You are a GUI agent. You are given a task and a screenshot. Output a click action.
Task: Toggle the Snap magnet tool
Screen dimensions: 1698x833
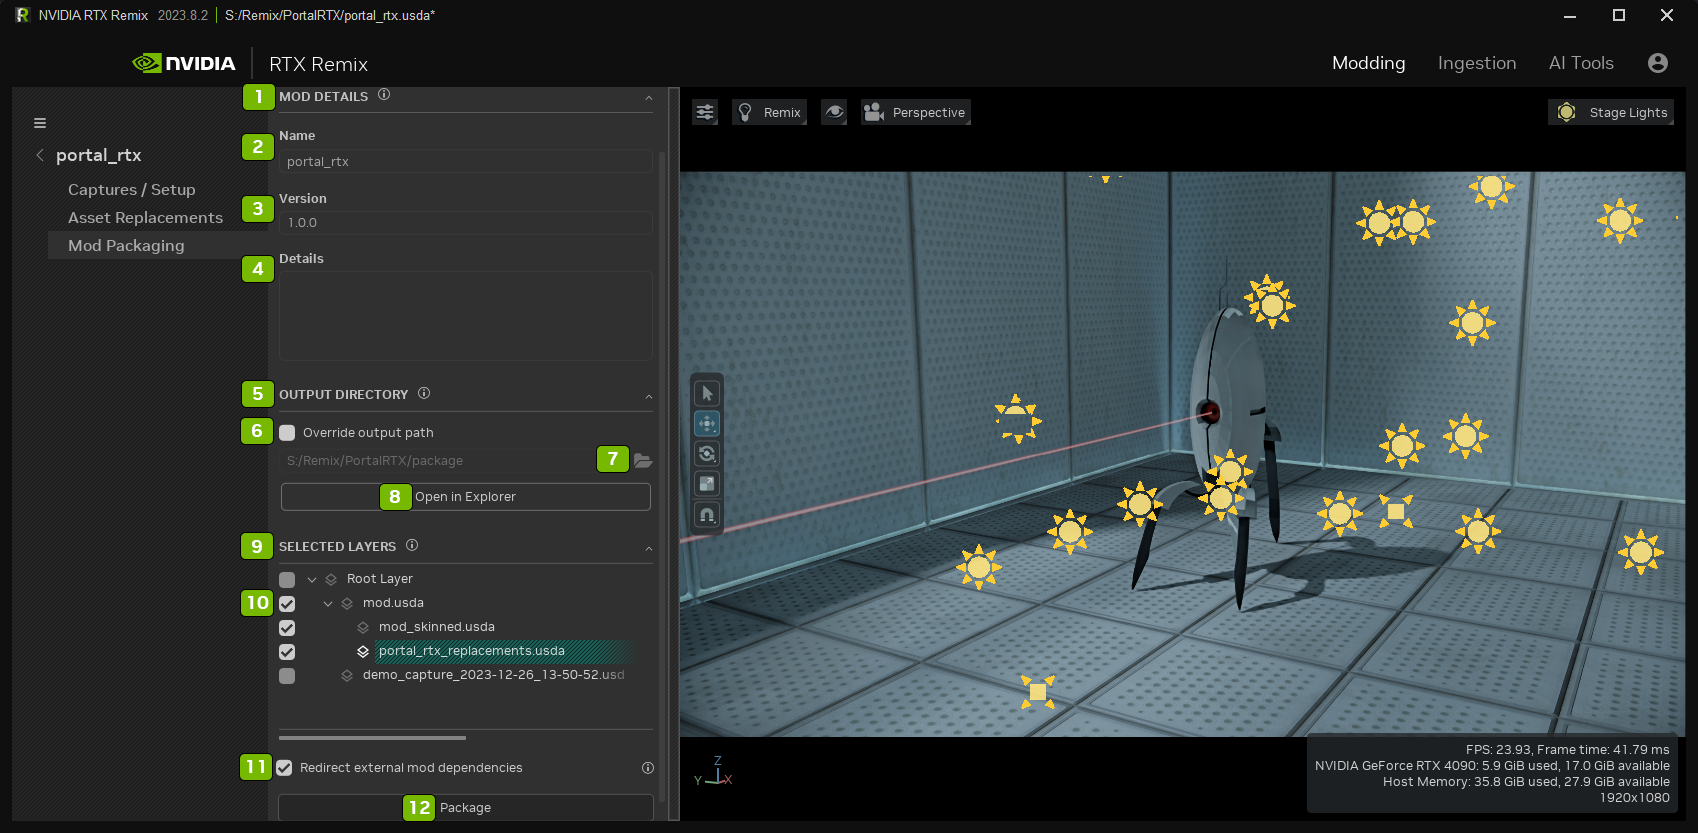pyautogui.click(x=707, y=515)
